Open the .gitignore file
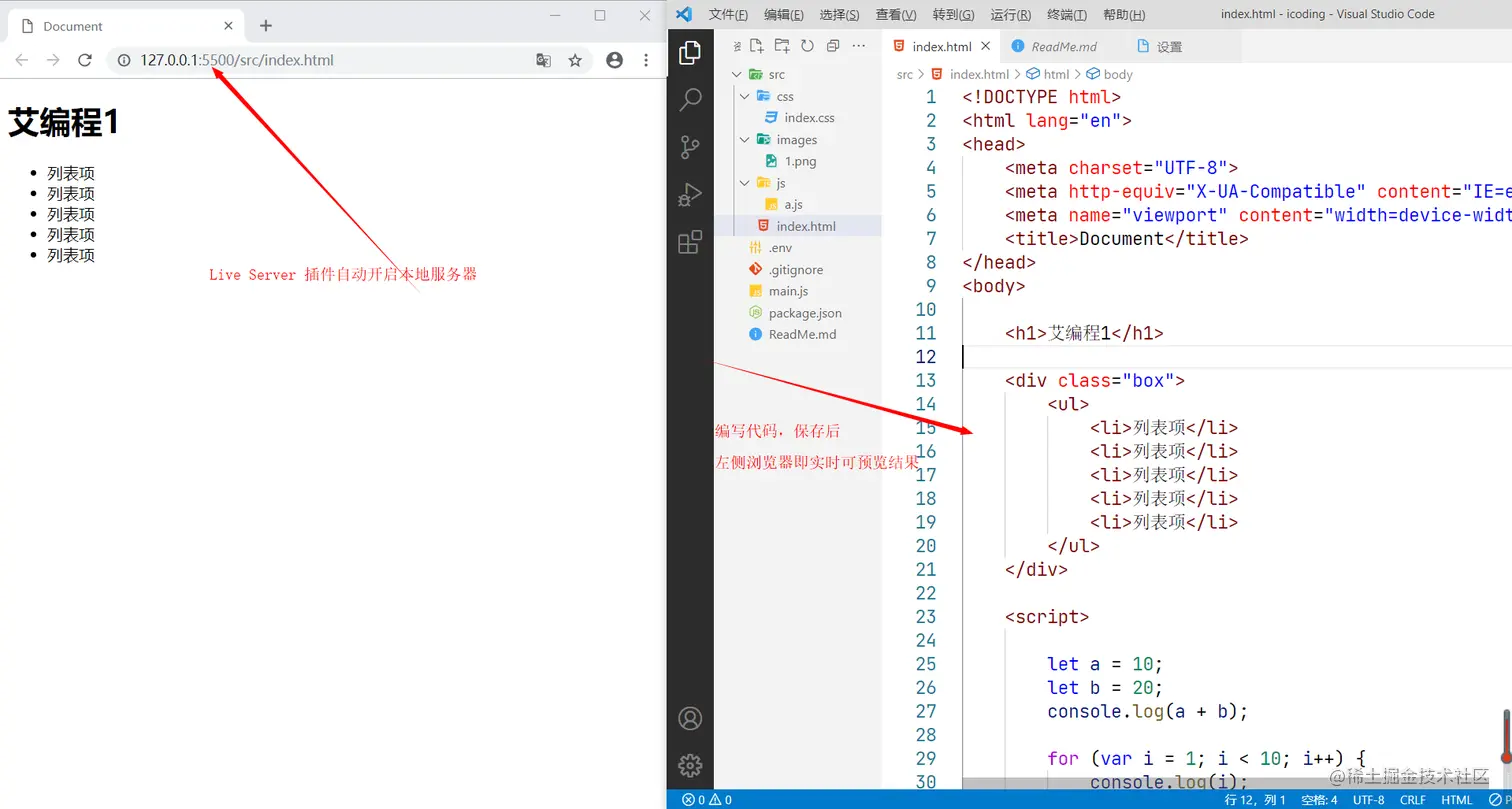Viewport: 1512px width, 809px height. (x=798, y=269)
